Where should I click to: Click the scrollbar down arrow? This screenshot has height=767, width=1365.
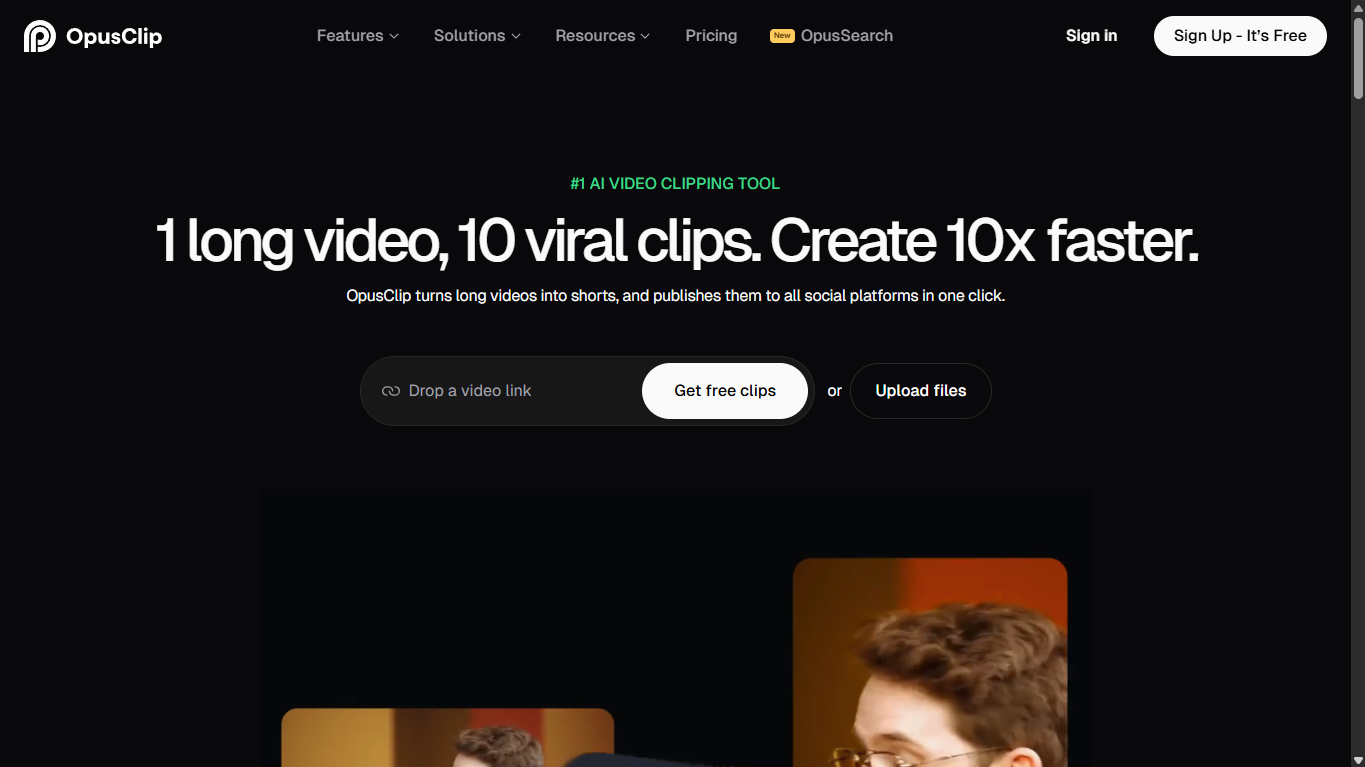pyautogui.click(x=1357, y=759)
